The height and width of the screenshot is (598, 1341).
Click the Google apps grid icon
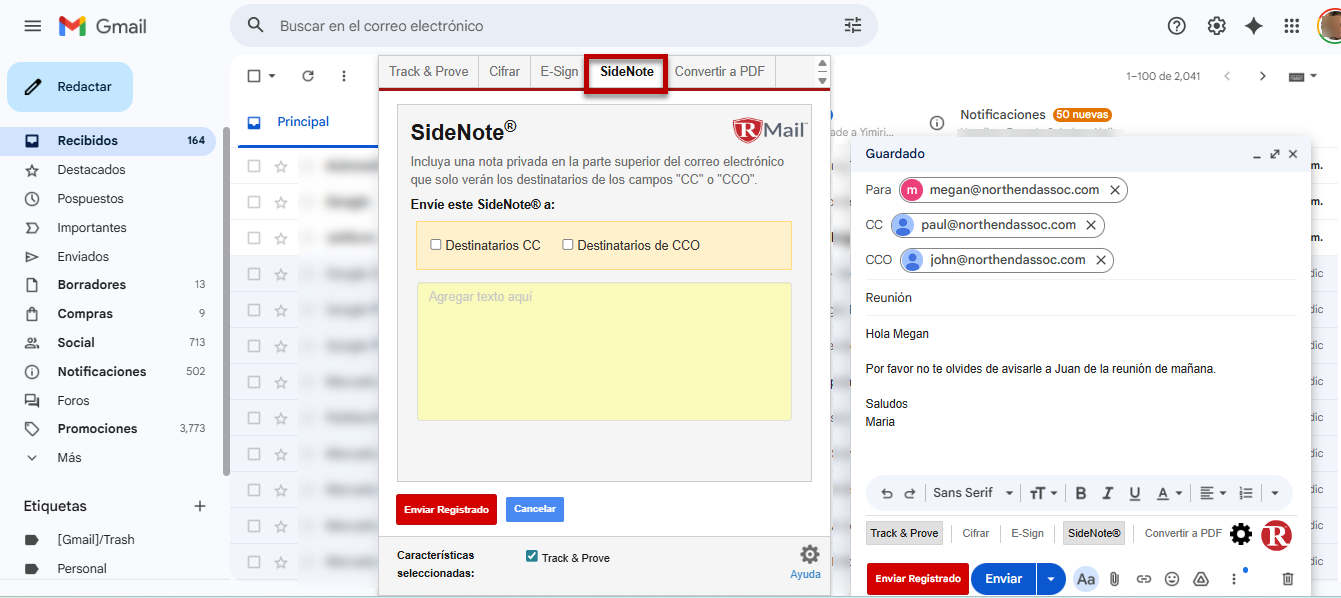coord(1292,26)
